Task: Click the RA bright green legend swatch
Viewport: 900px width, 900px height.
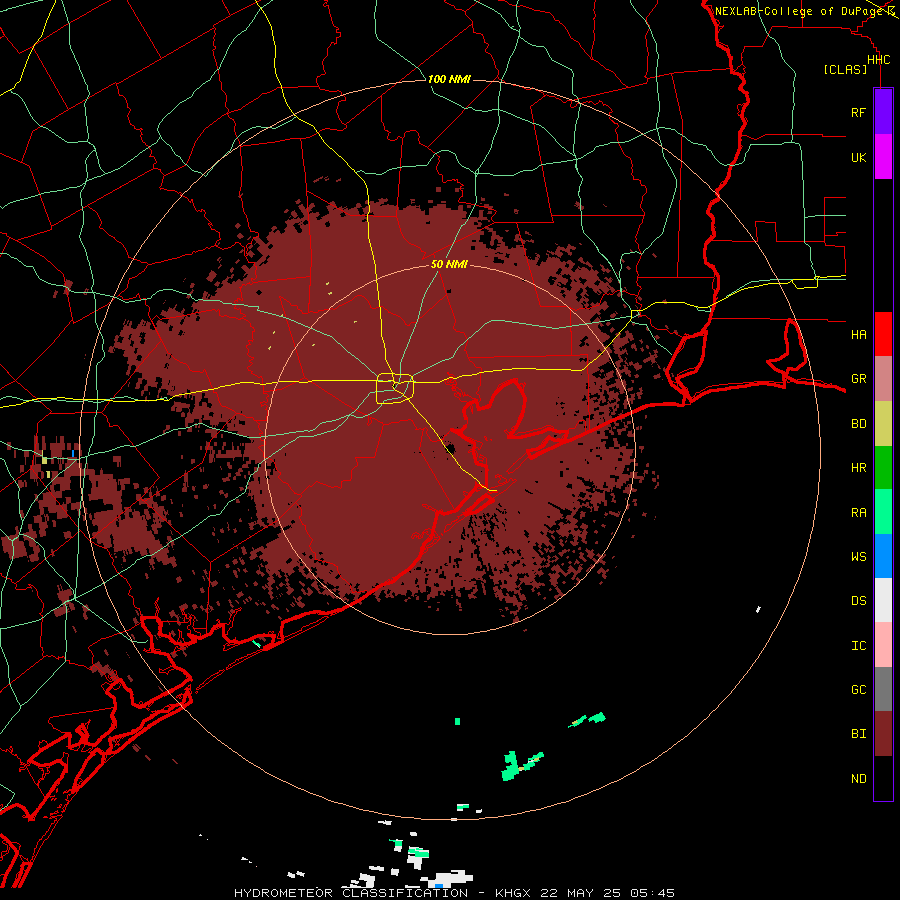Action: pyautogui.click(x=883, y=512)
